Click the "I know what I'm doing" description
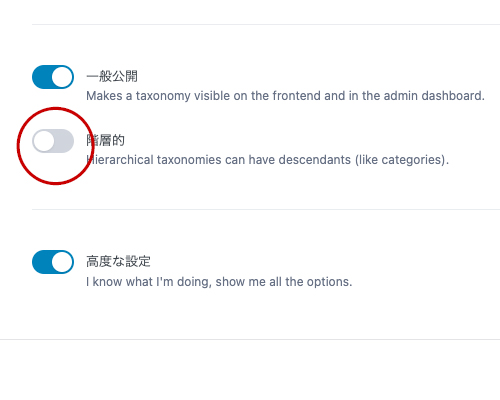The image size is (500, 400). click(219, 282)
